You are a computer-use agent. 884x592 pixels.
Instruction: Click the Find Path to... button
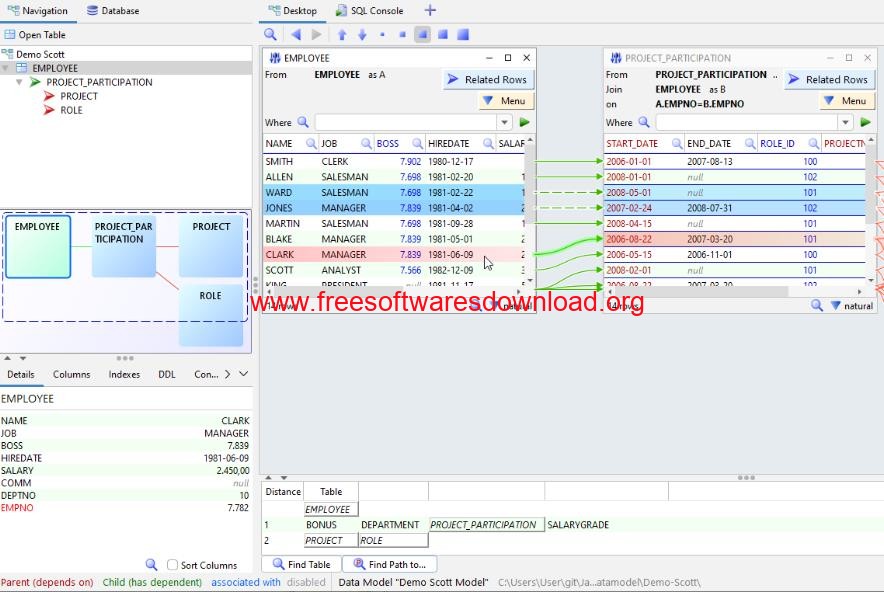(x=390, y=564)
